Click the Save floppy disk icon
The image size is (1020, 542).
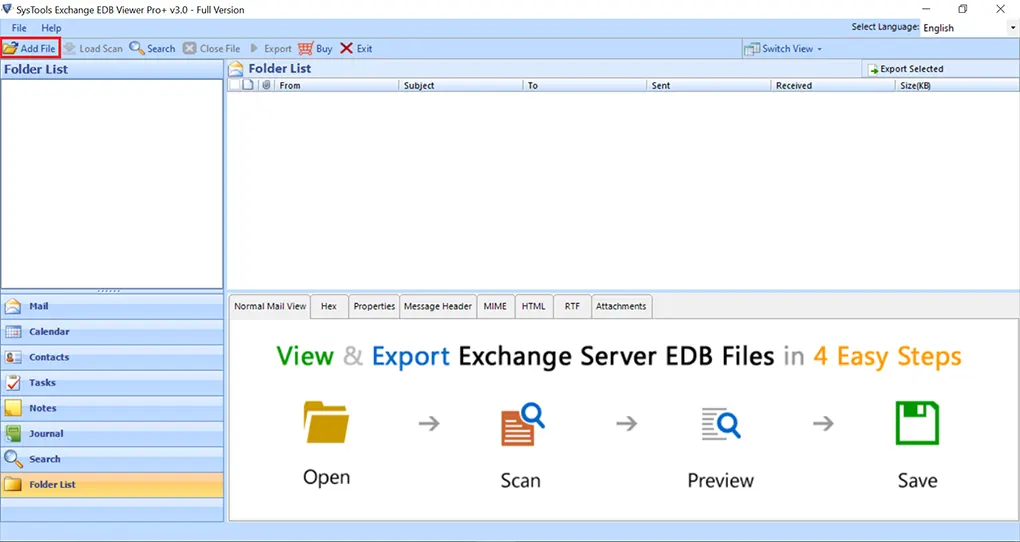coord(917,423)
